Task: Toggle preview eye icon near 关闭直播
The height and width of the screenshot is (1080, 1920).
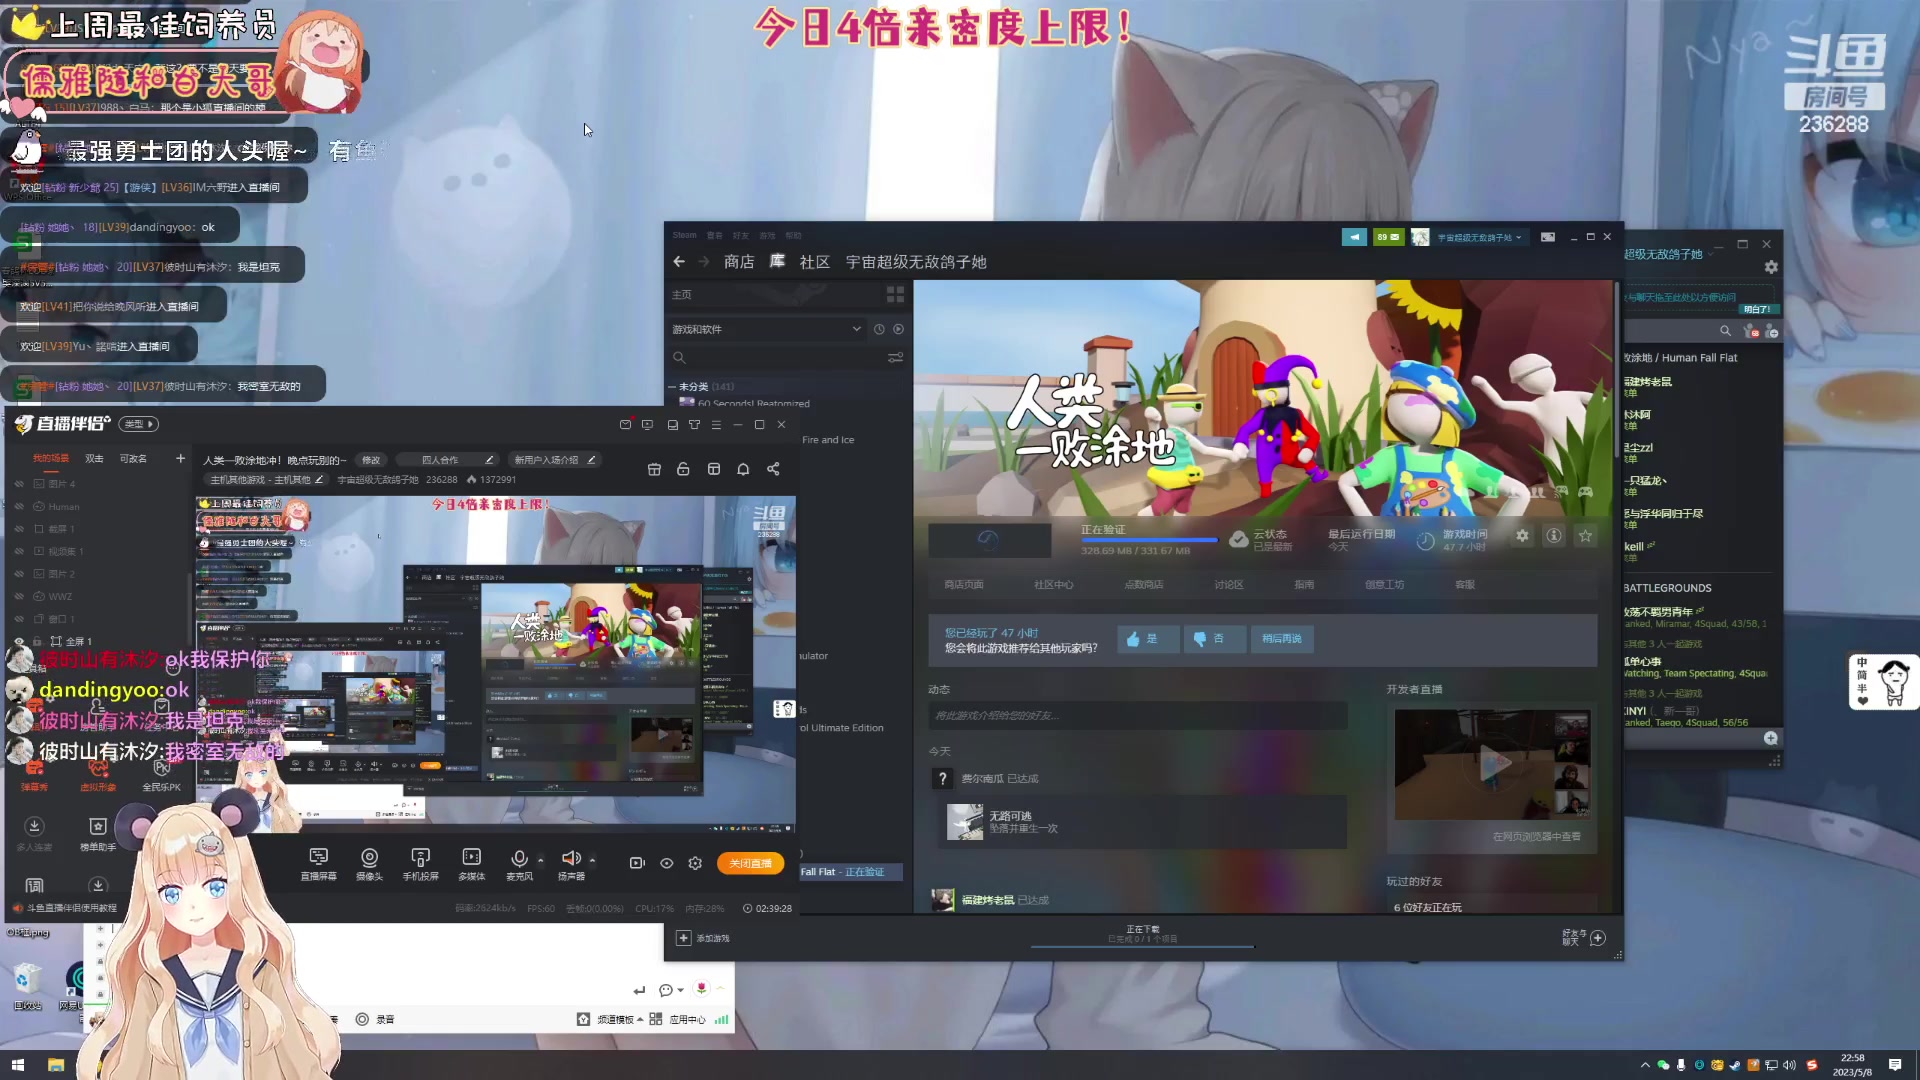Action: pos(667,863)
